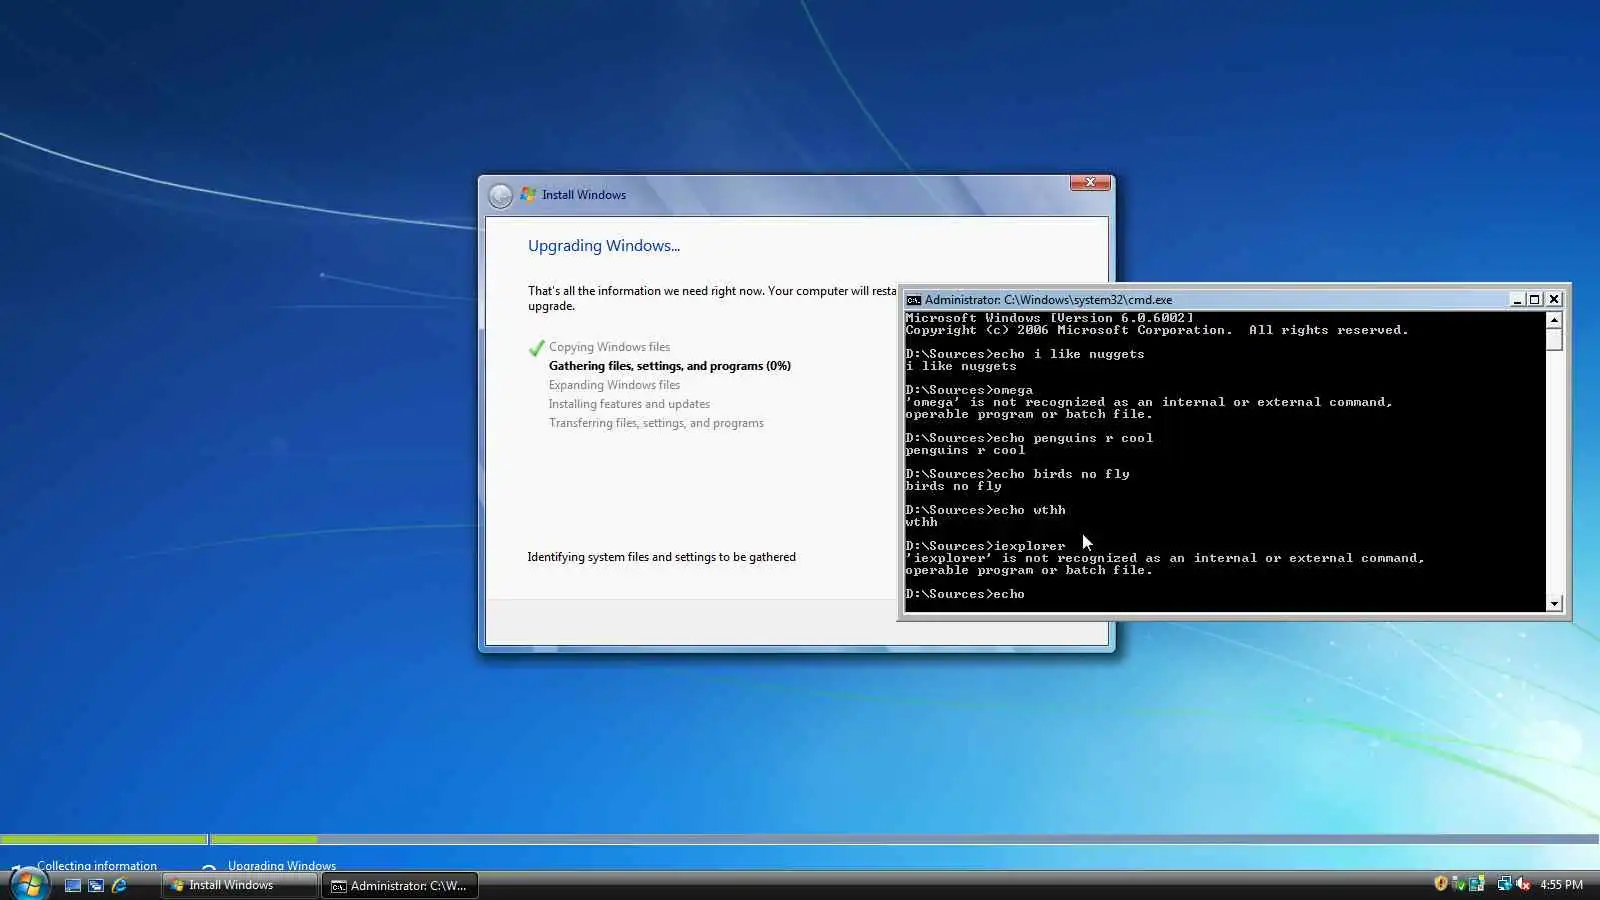Click the 'Microsoft Windows [Version 6.0.6002]' line

point(1049,318)
